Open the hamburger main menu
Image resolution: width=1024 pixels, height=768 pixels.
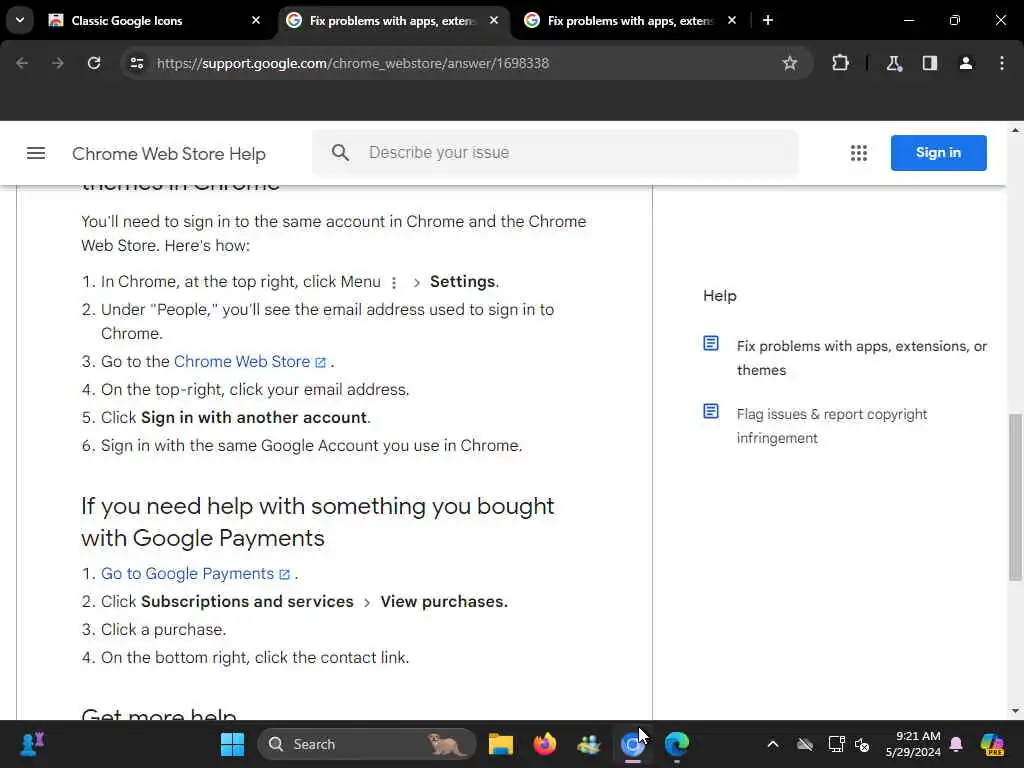(36, 153)
